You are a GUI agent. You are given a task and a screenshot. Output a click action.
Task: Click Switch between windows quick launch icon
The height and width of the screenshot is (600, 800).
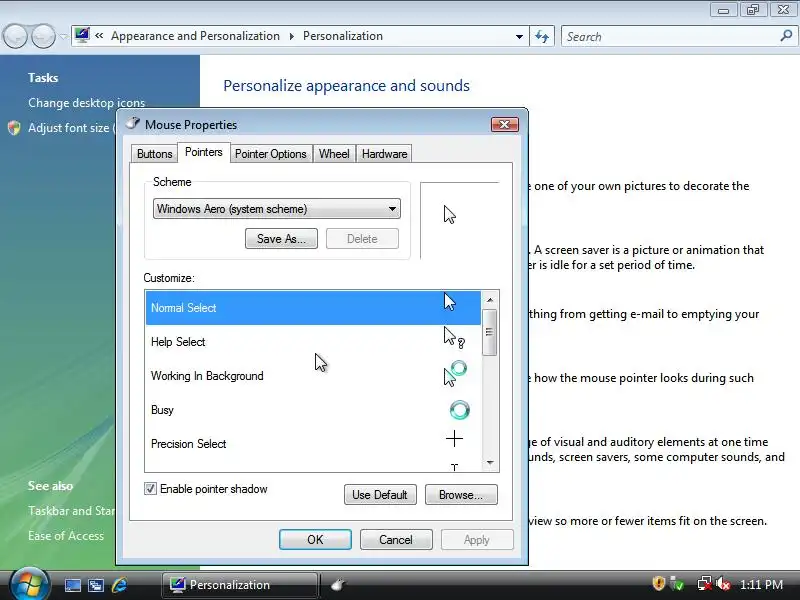pos(96,585)
